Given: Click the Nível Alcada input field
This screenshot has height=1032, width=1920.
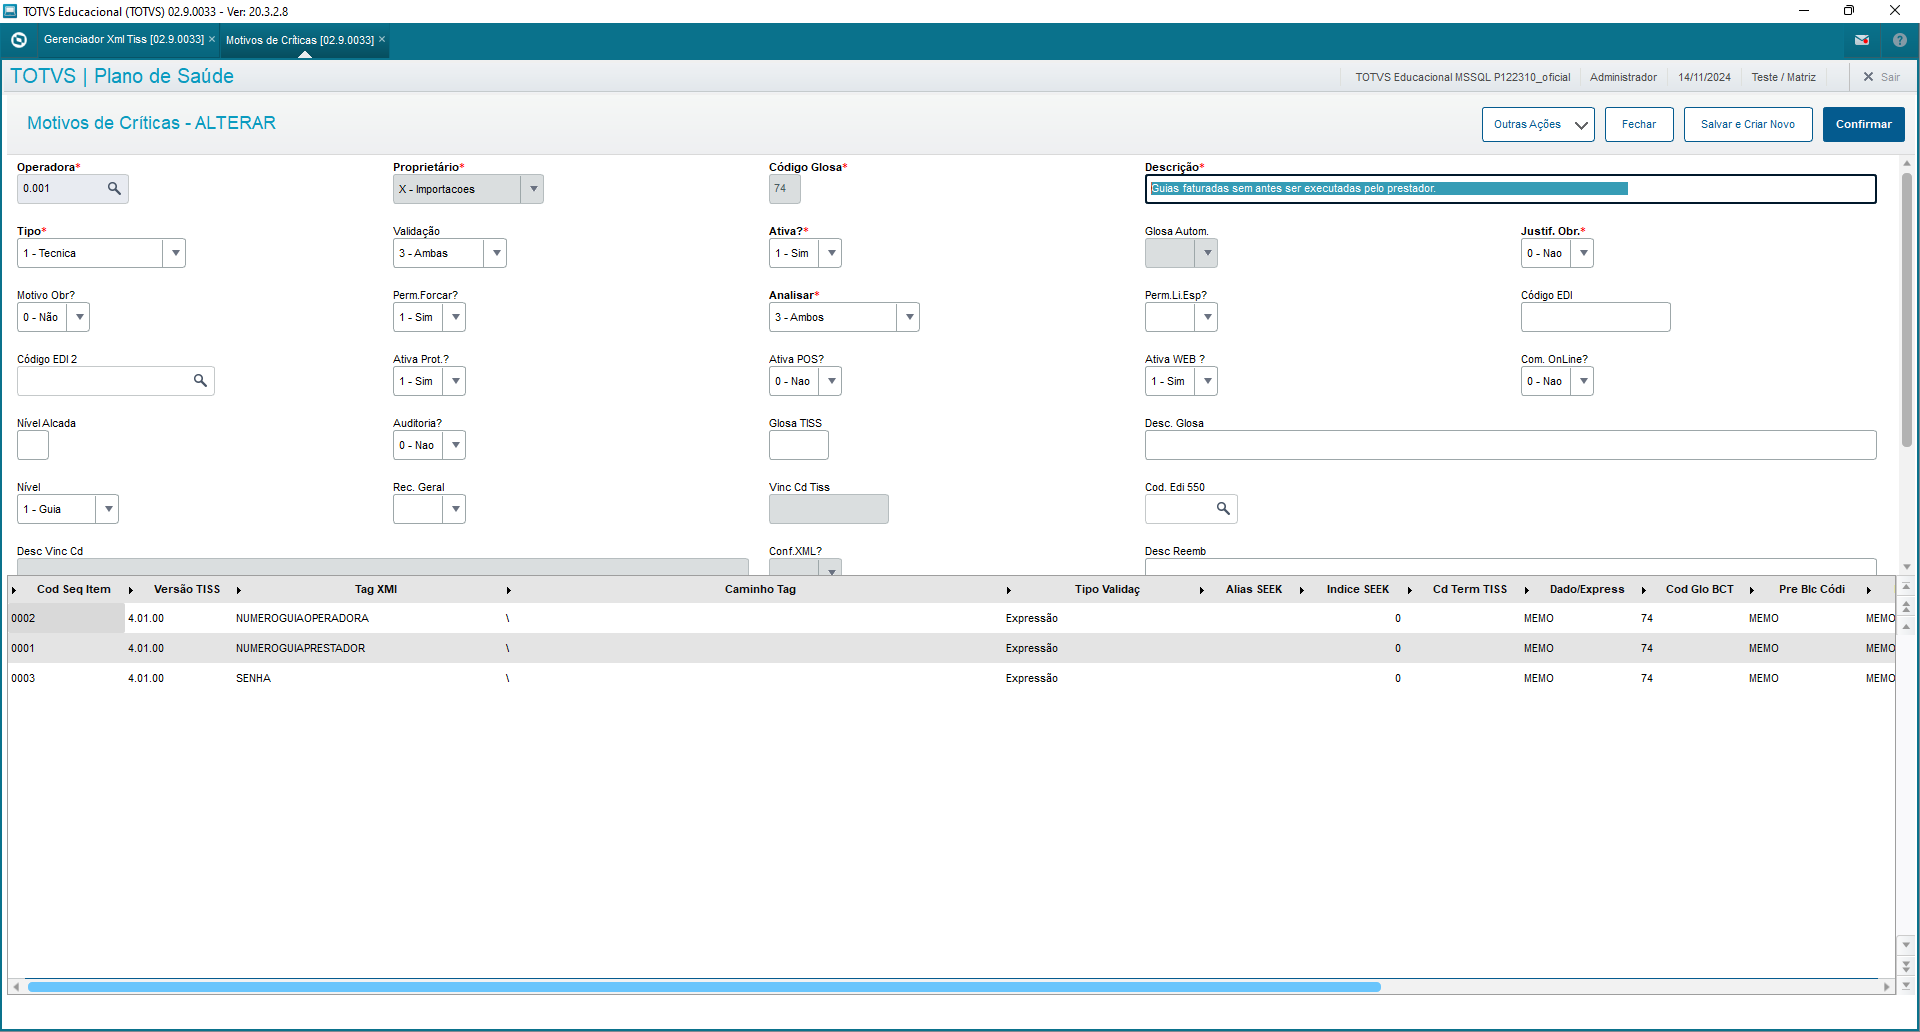Looking at the screenshot, I should pyautogui.click(x=32, y=445).
